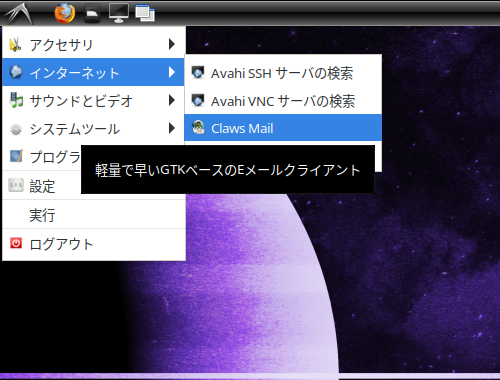This screenshot has width=500, height=380.
Task: Choose 実行 from the menu
Action: pyautogui.click(x=94, y=215)
